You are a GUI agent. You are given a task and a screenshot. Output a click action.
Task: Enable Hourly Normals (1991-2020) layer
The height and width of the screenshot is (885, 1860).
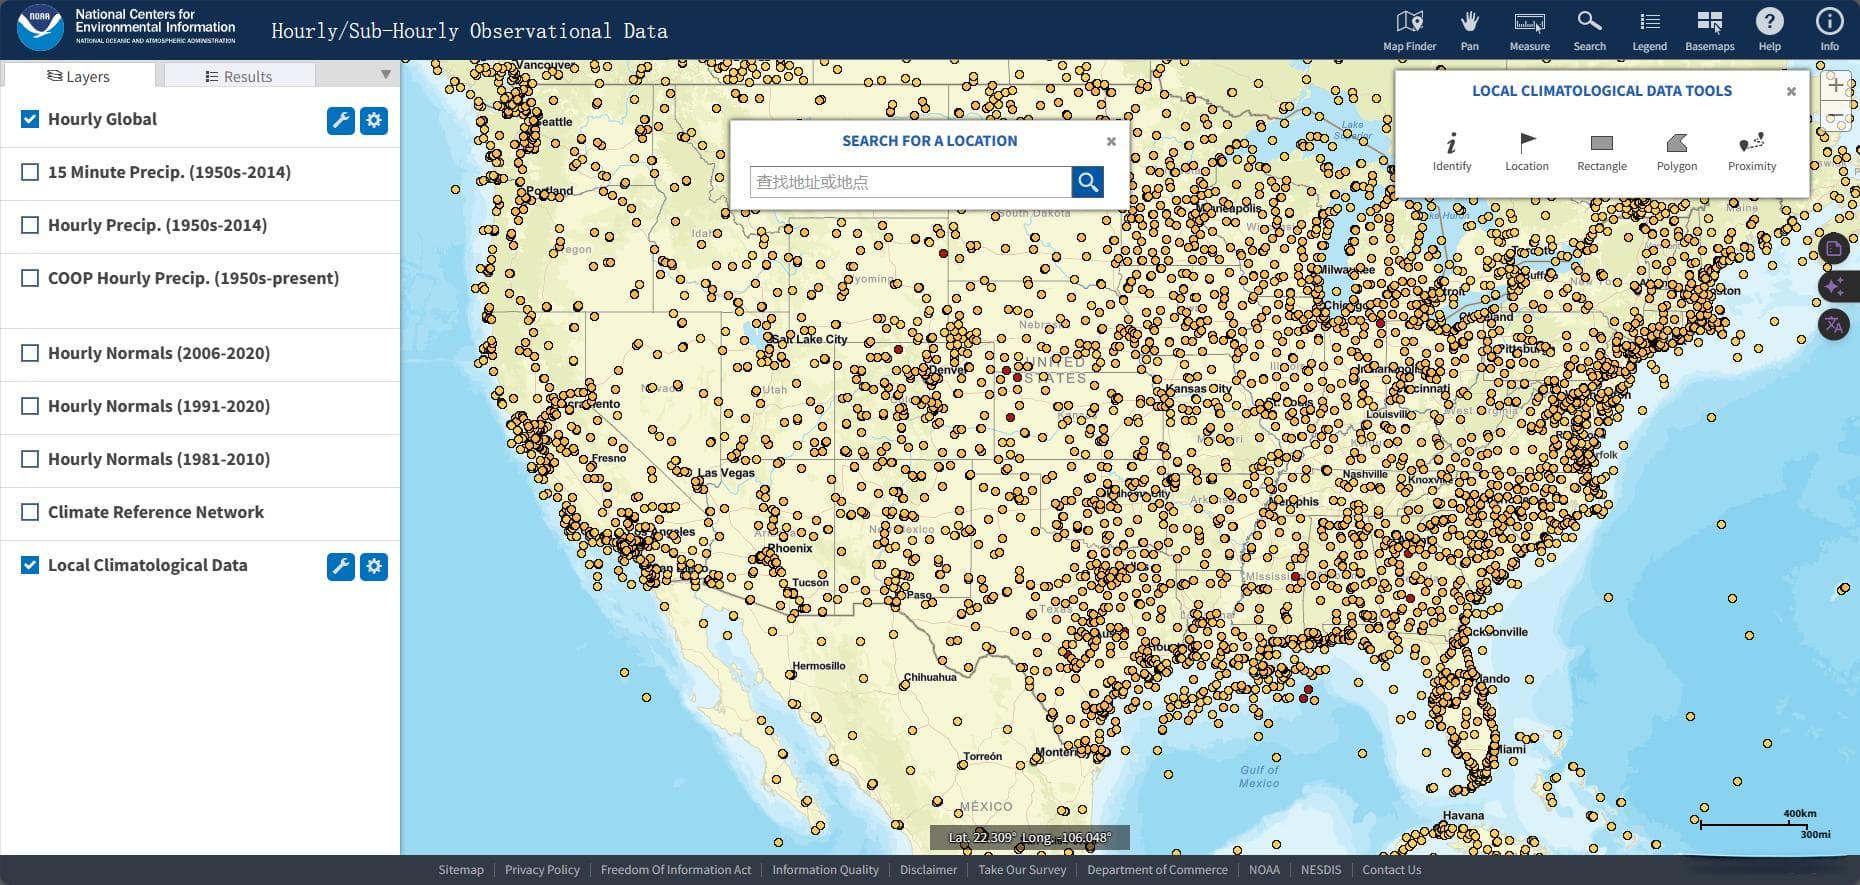click(30, 406)
